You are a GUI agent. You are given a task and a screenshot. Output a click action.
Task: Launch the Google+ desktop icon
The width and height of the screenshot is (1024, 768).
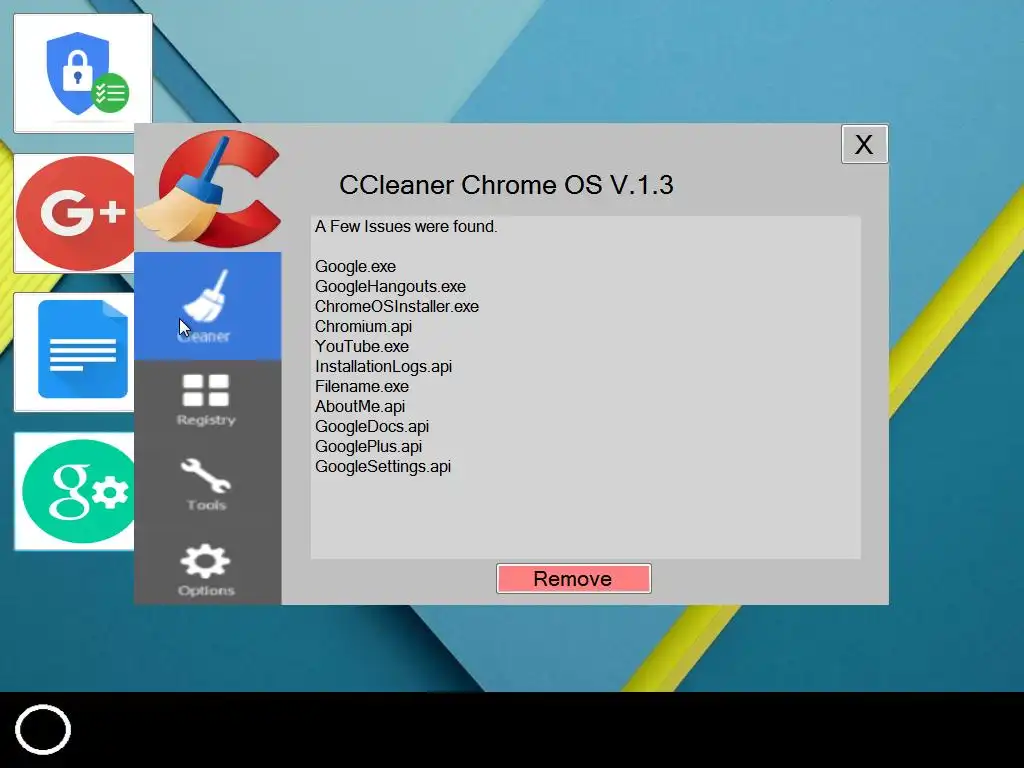click(x=74, y=213)
